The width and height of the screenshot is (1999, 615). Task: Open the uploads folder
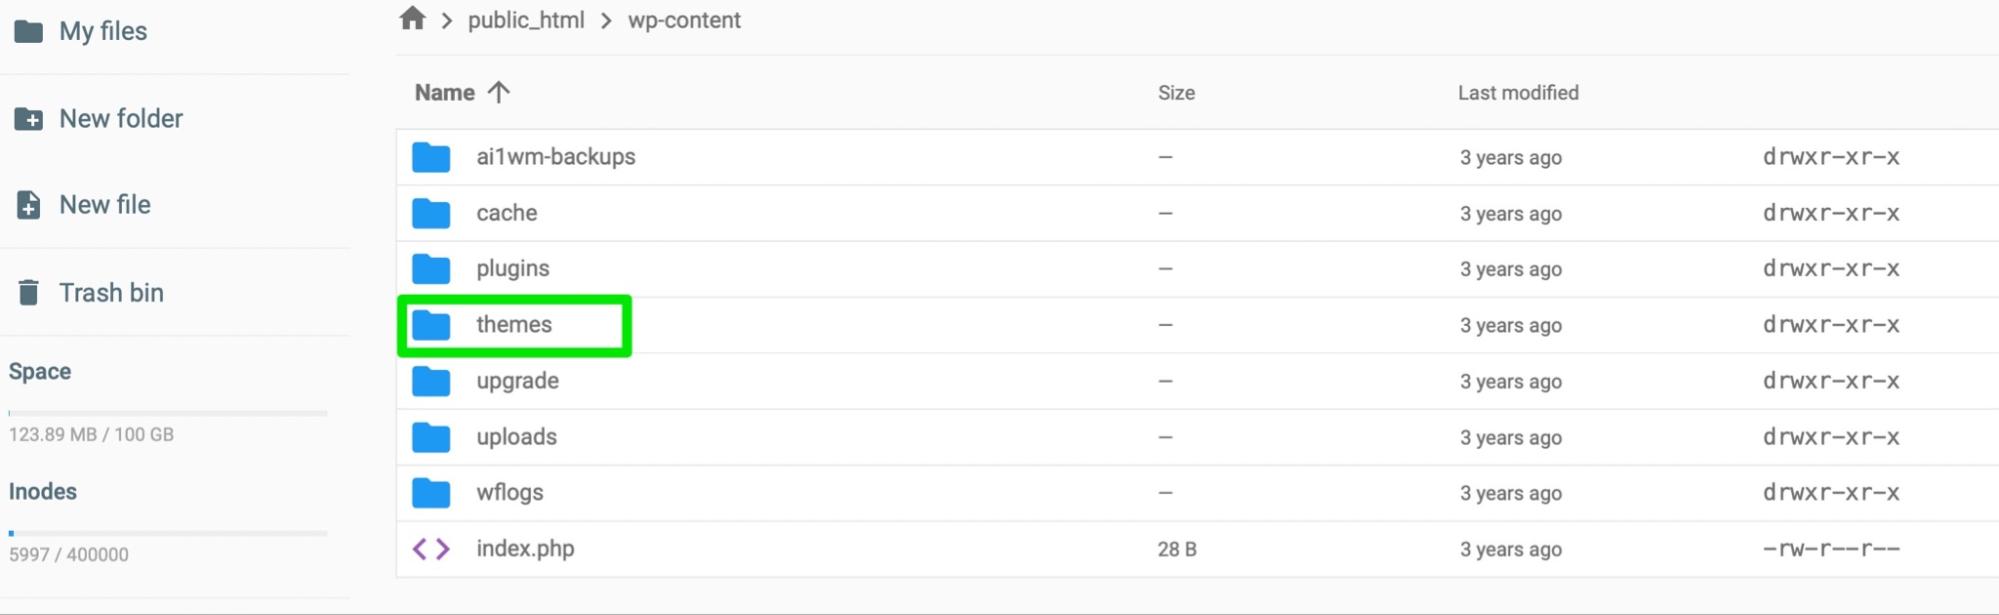(x=516, y=437)
